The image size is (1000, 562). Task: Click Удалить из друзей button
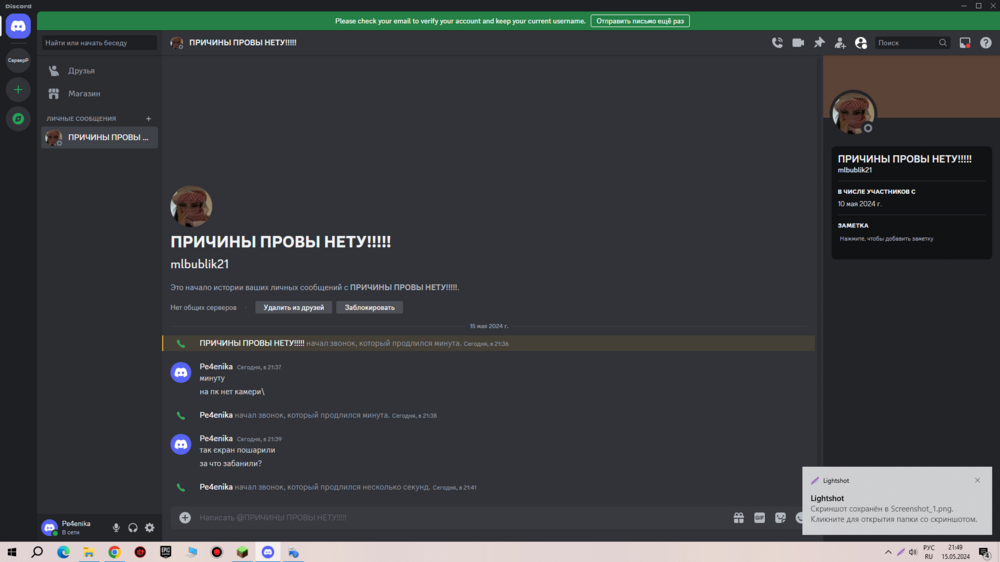tap(293, 307)
